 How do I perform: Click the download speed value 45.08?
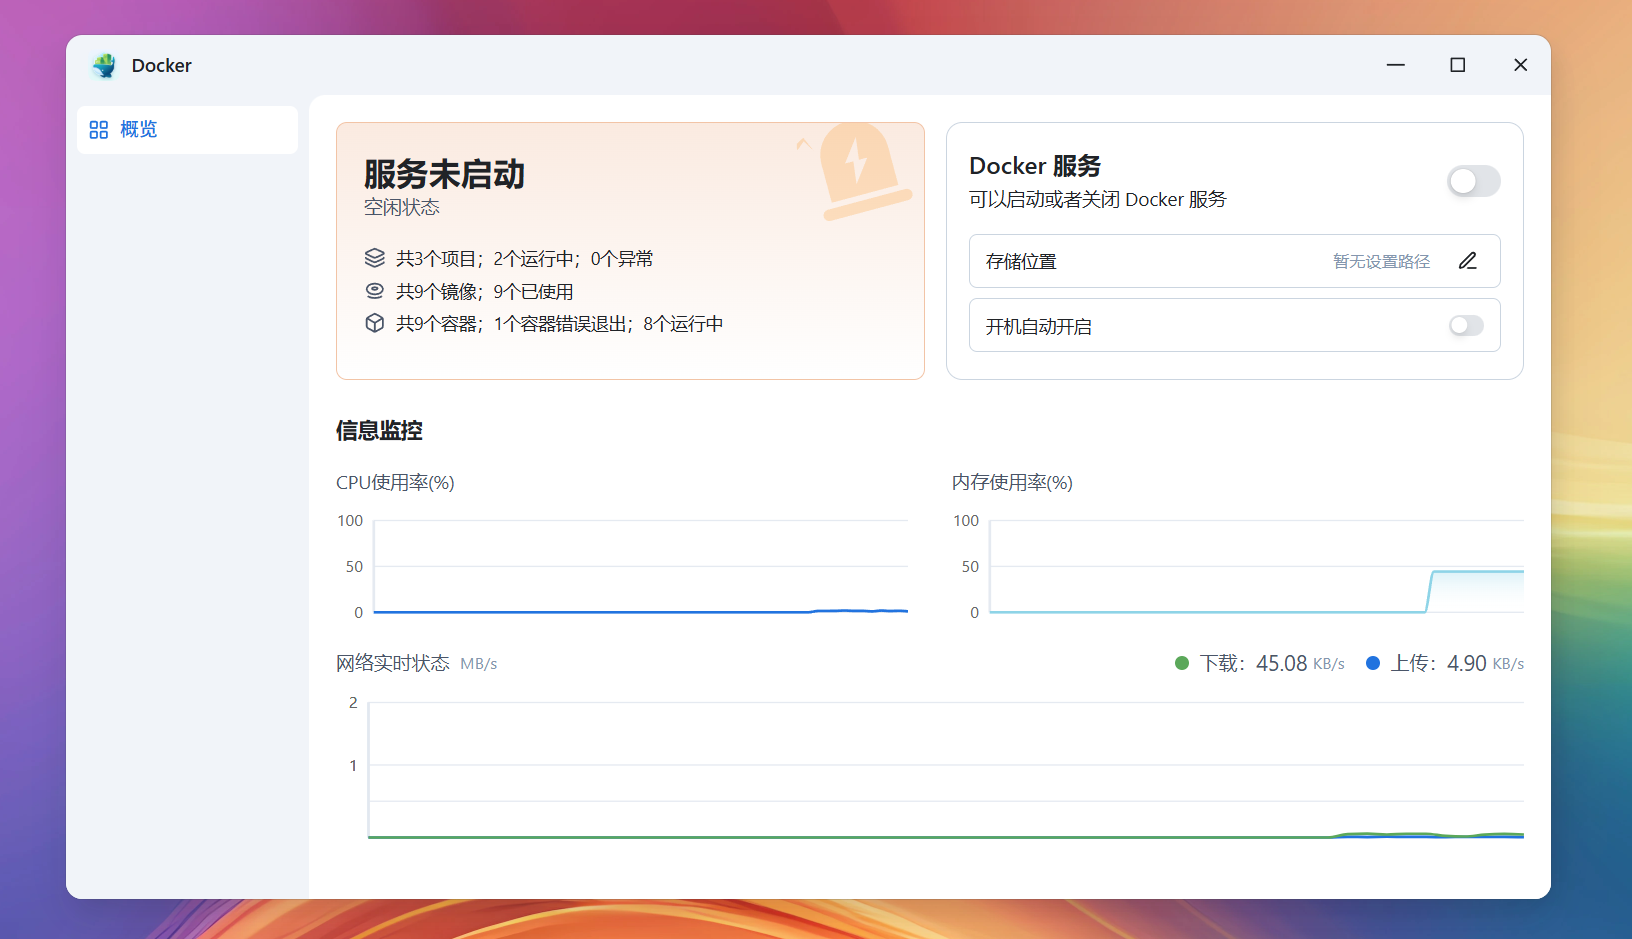1282,663
